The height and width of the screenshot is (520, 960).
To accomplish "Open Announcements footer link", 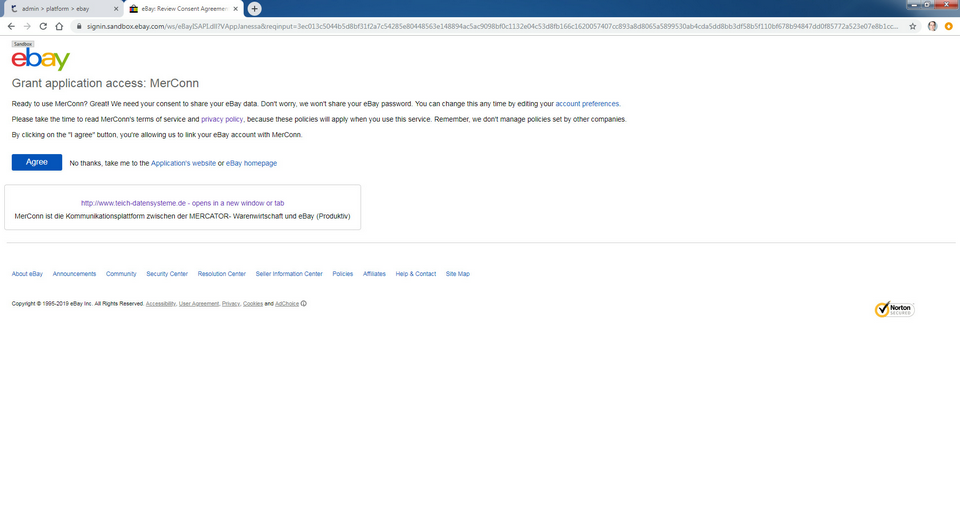I will click(74, 274).
